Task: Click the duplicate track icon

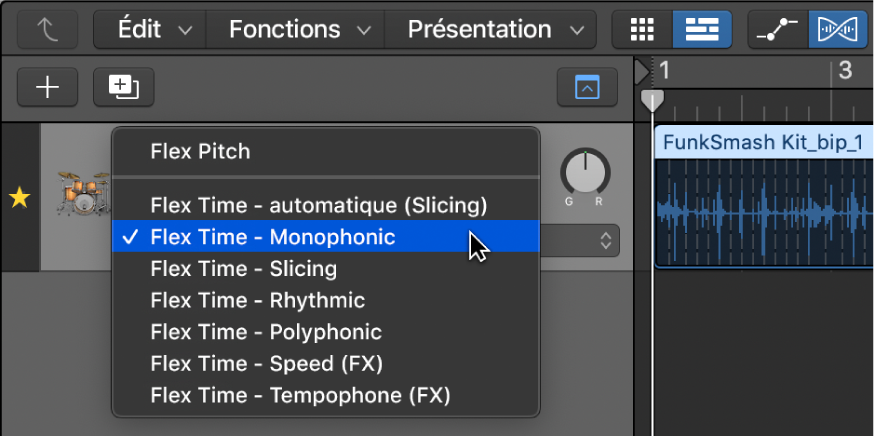Action: click(124, 87)
